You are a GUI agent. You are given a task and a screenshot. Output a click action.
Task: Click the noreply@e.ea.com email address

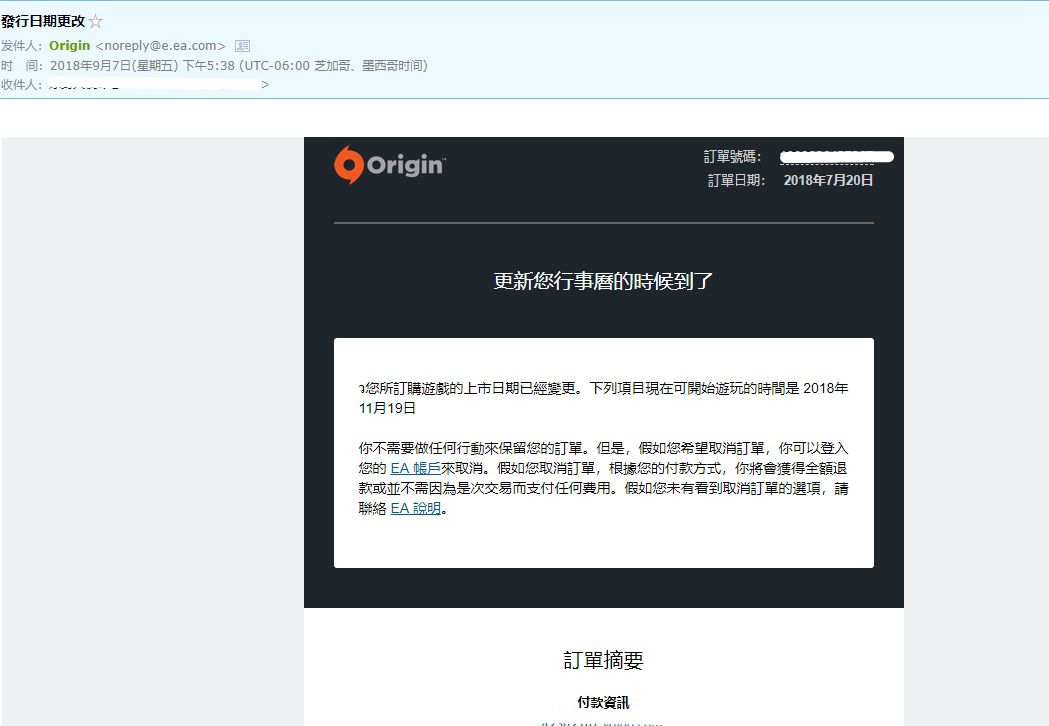click(163, 45)
